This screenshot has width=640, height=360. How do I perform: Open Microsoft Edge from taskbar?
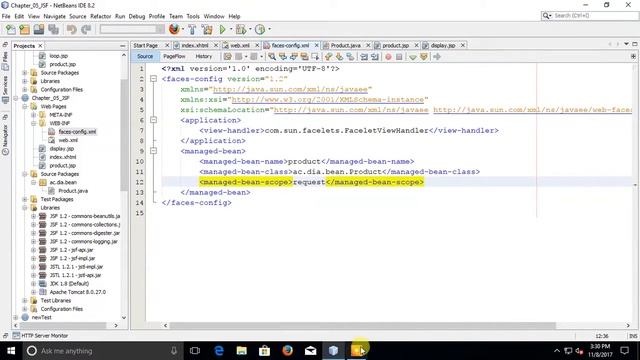(219, 350)
